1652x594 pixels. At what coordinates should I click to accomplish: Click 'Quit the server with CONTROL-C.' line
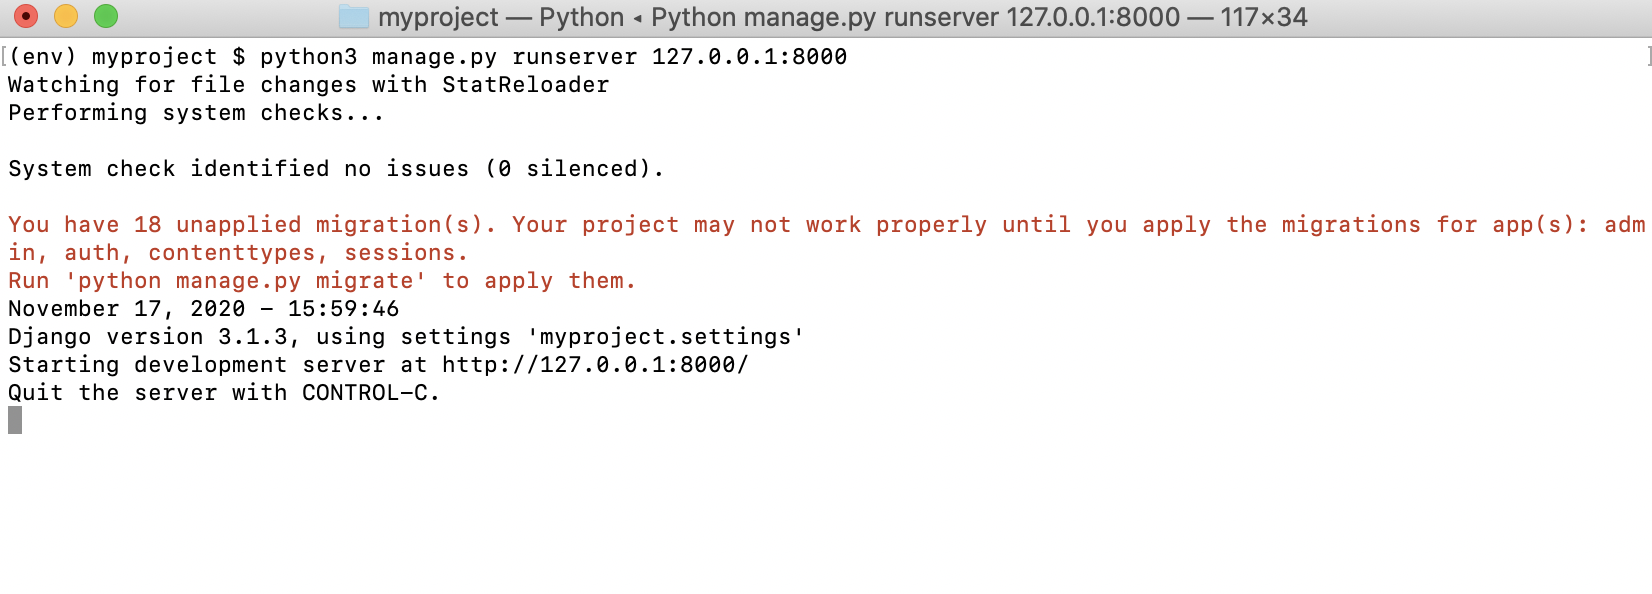point(224,393)
